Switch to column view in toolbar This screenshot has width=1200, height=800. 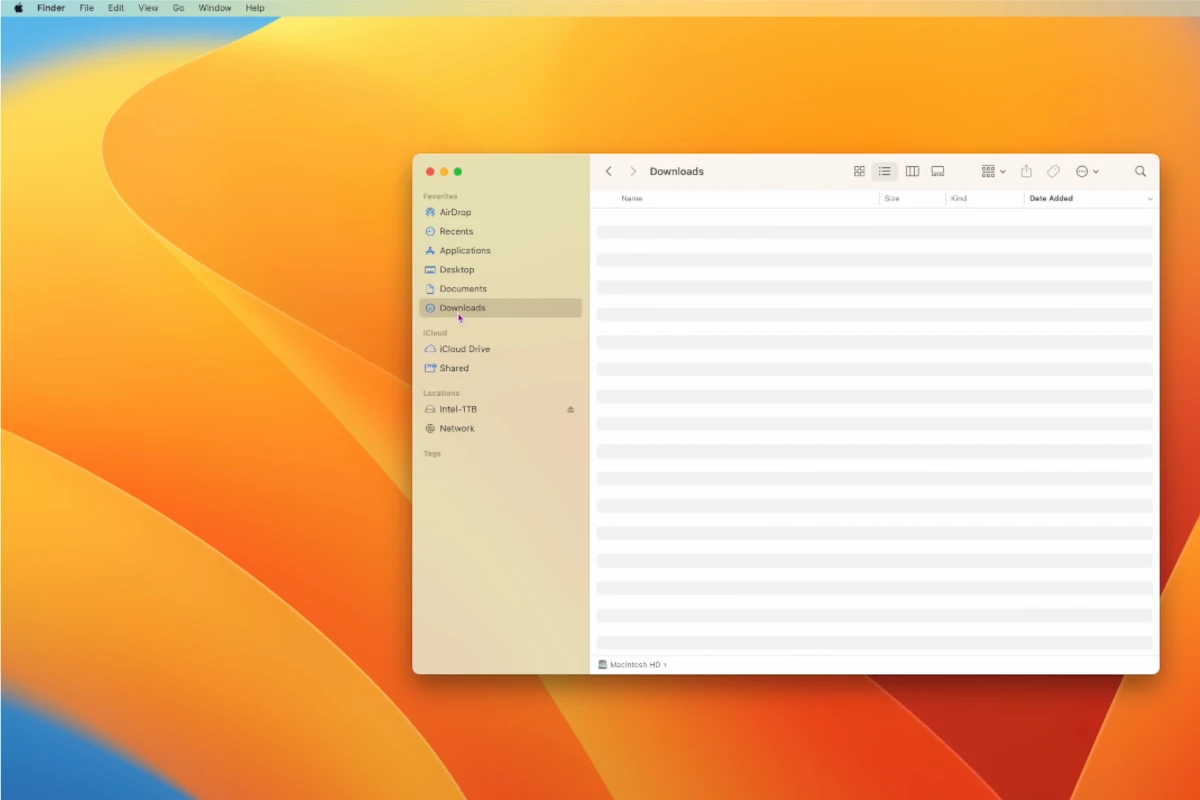point(912,172)
